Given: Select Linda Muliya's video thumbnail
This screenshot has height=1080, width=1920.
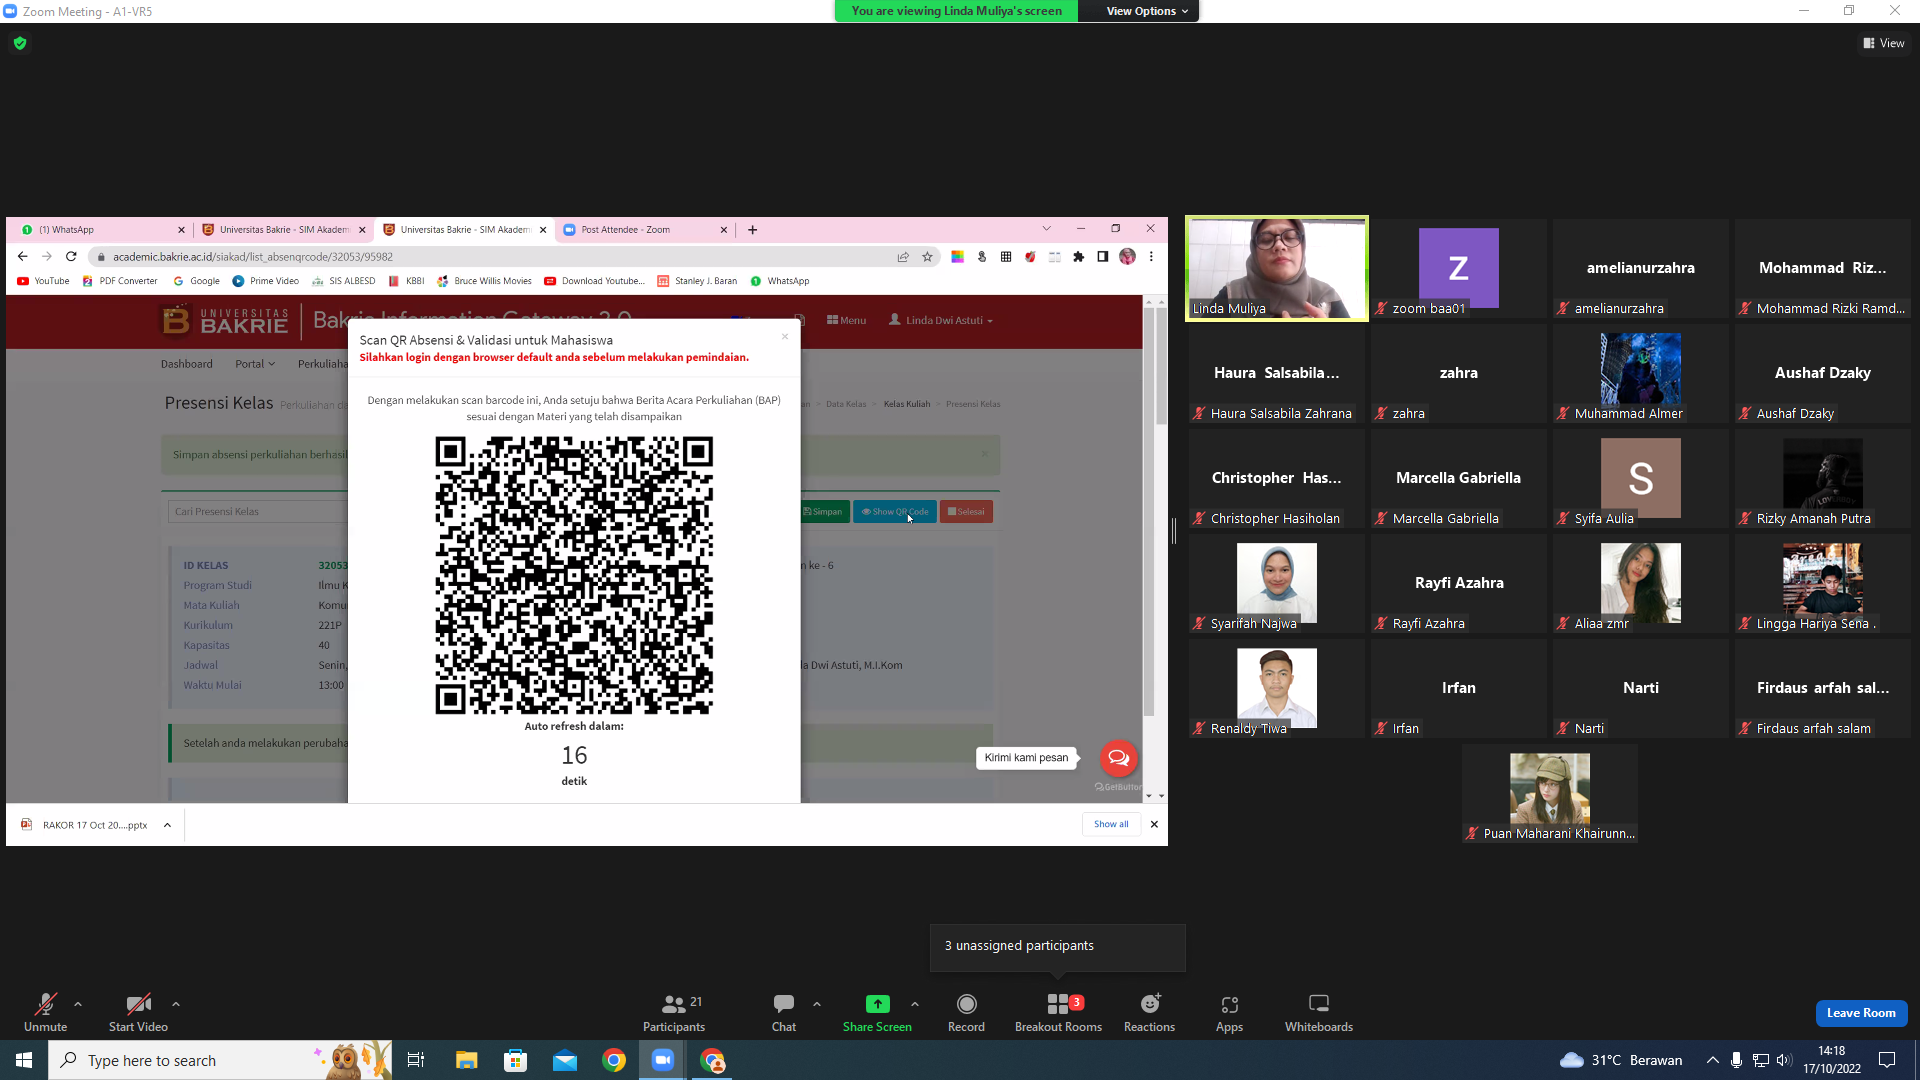Looking at the screenshot, I should (1277, 268).
